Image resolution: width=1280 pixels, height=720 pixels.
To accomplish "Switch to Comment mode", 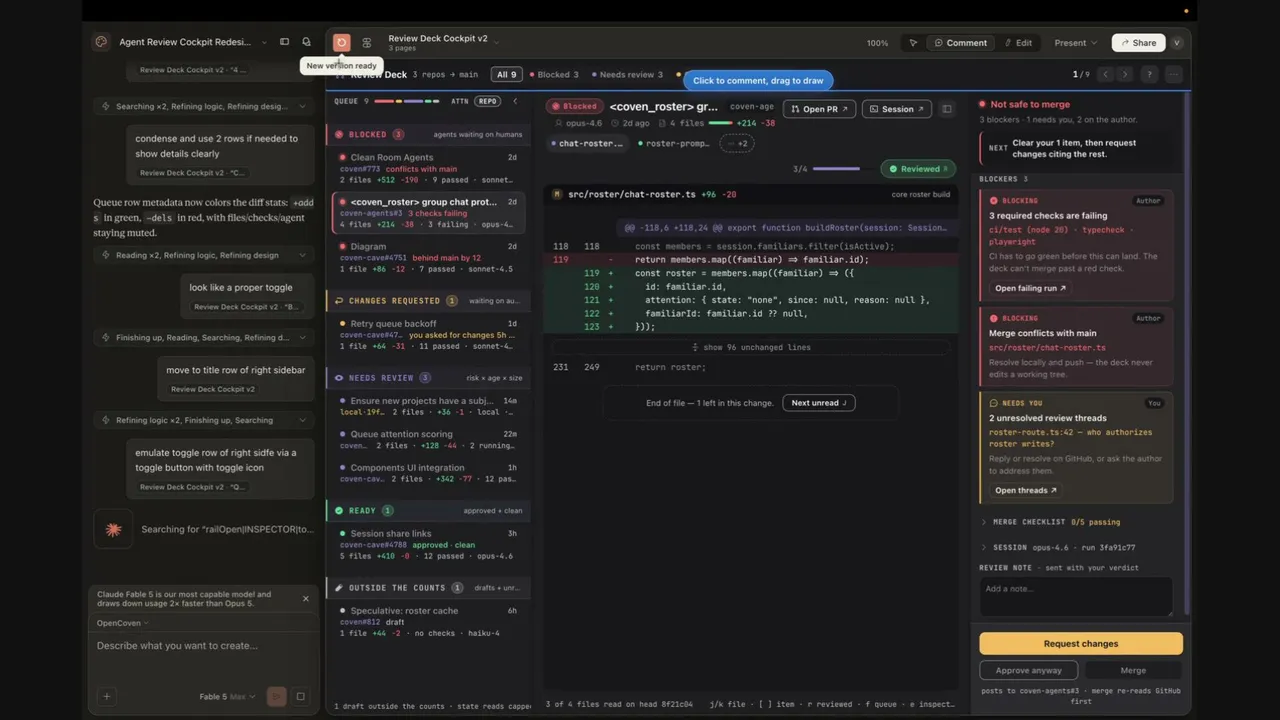I will point(960,43).
